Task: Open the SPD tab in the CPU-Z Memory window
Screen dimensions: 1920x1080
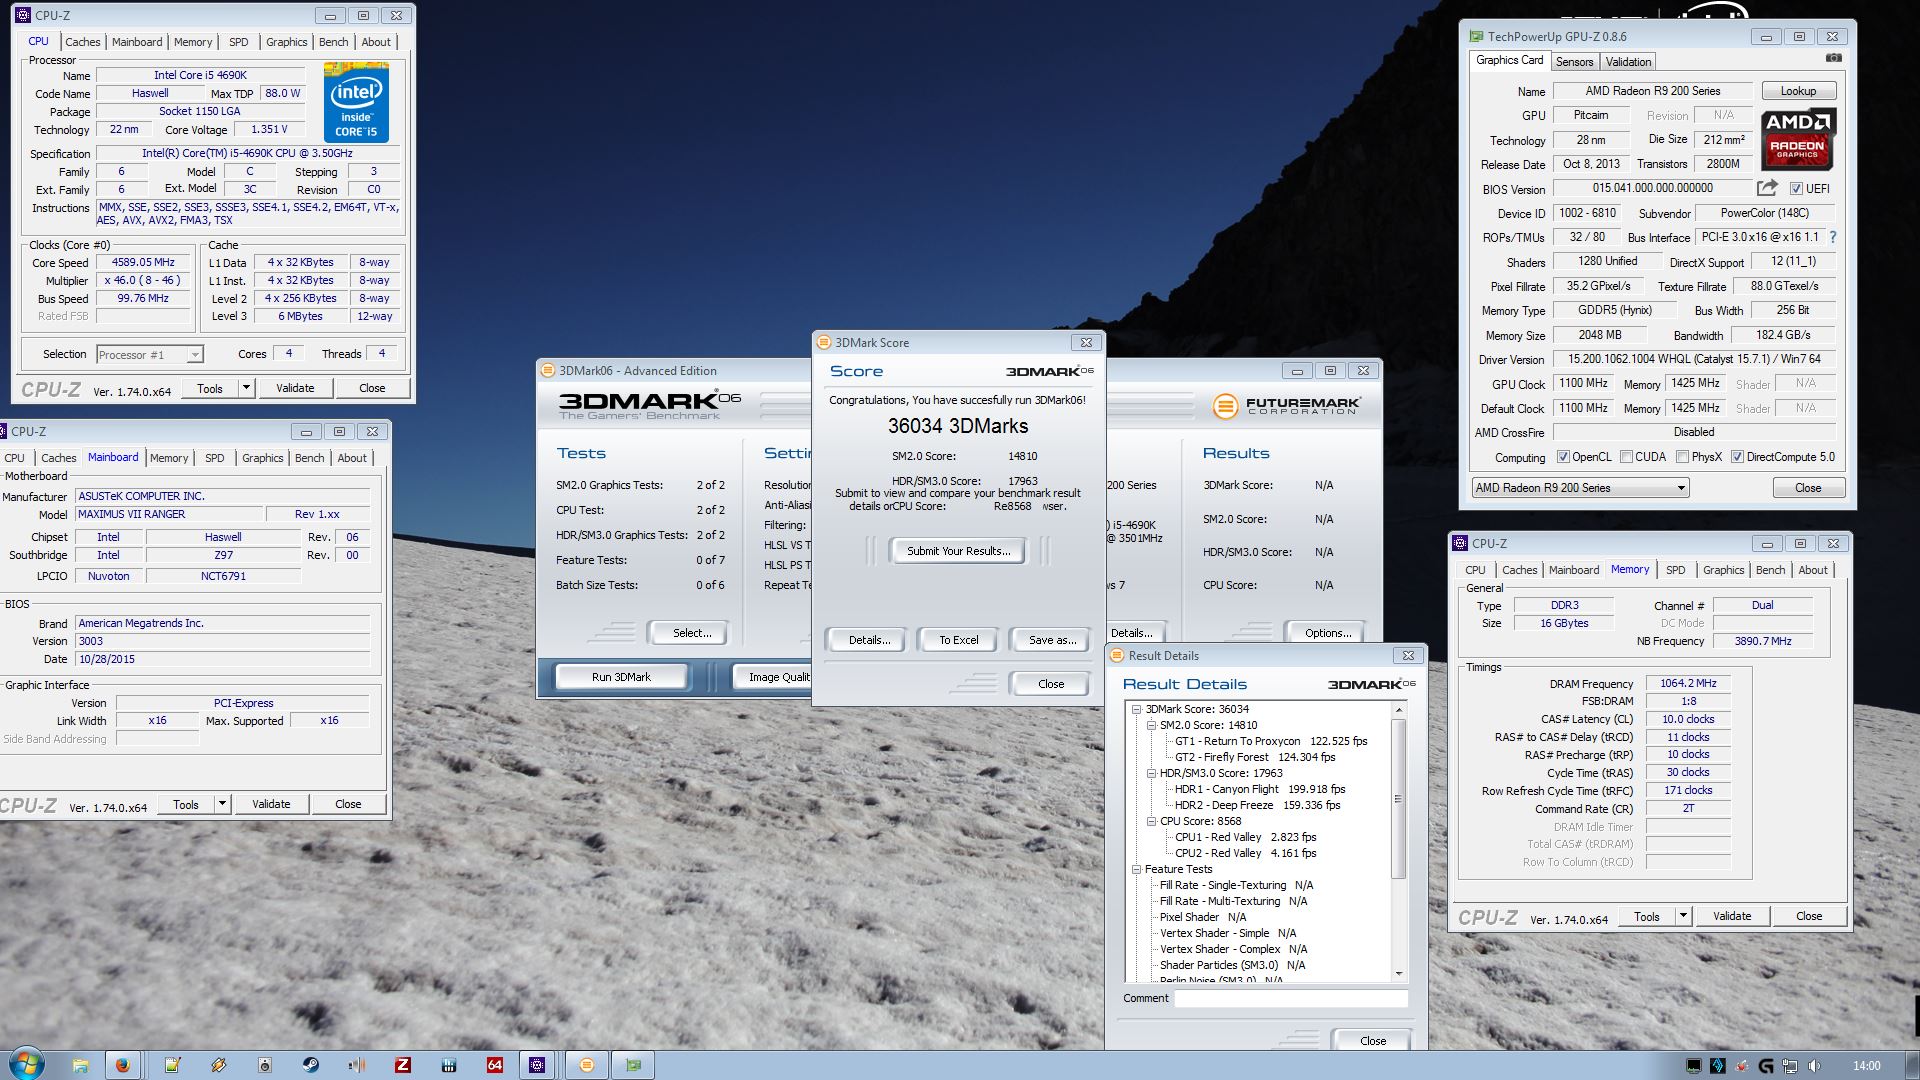Action: point(1675,570)
